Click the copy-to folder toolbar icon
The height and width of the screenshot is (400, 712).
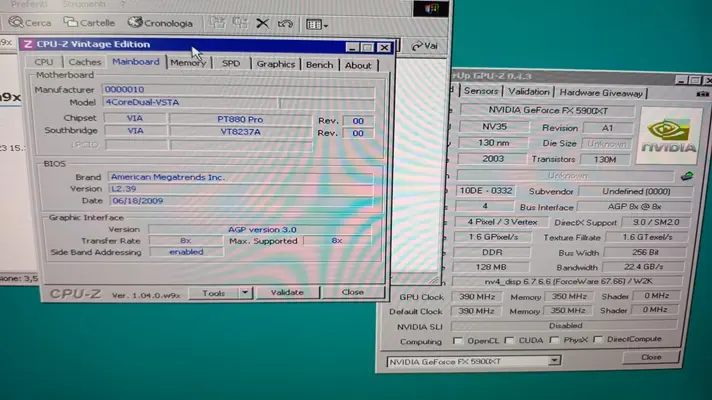pyautogui.click(x=240, y=23)
